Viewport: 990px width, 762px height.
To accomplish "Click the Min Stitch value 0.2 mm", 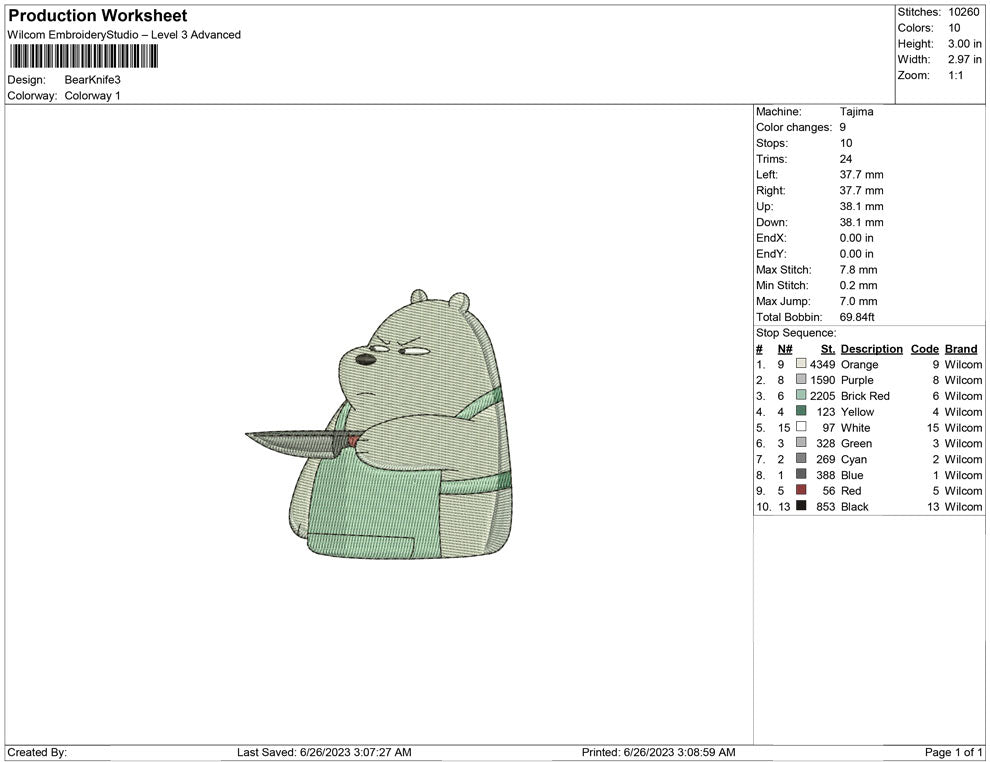I will tap(859, 285).
